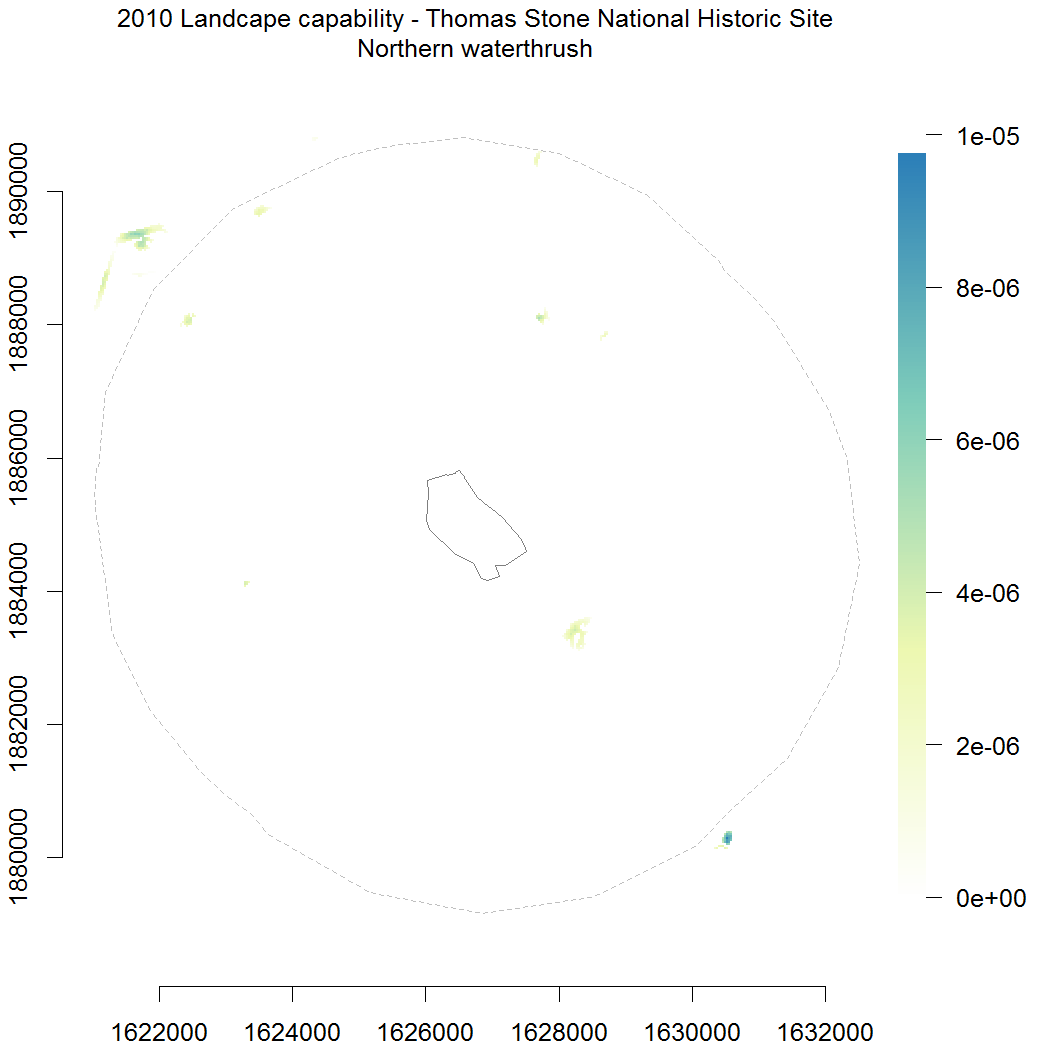Click the subtitle 'Northern waterthrush'

click(475, 49)
